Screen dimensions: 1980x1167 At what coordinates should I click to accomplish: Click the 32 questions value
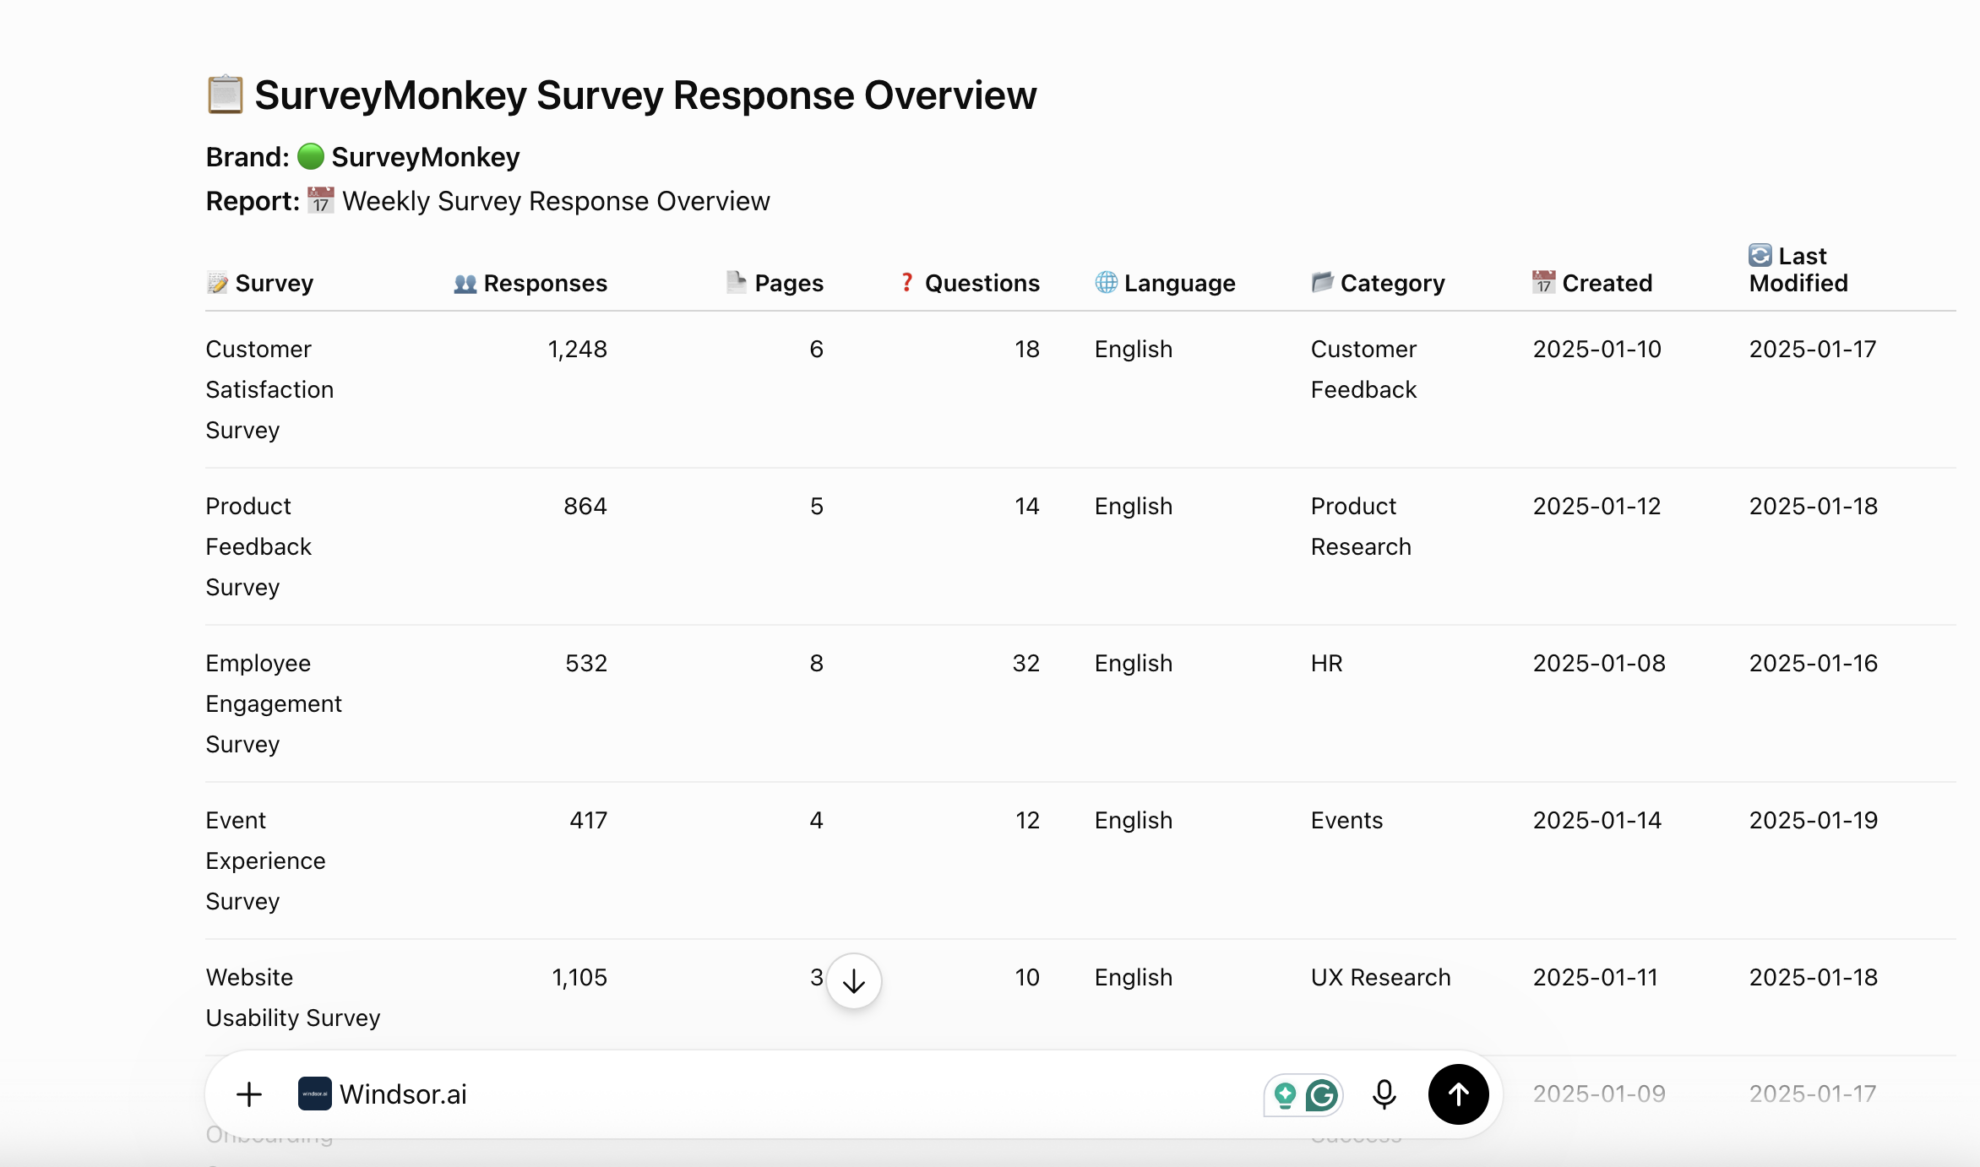coord(1026,663)
